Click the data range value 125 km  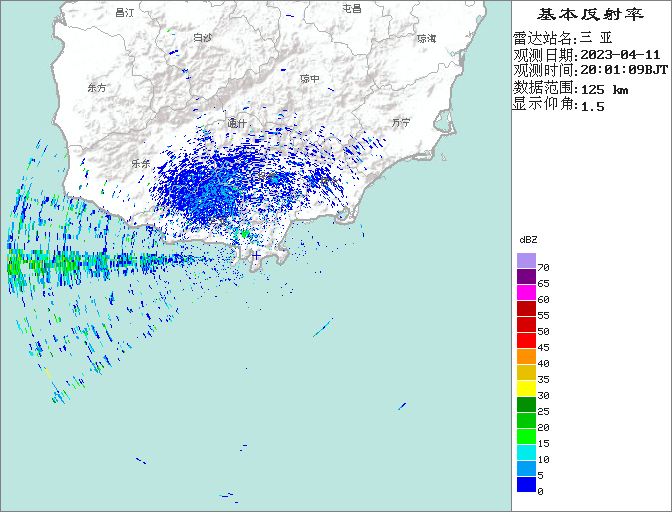604,90
